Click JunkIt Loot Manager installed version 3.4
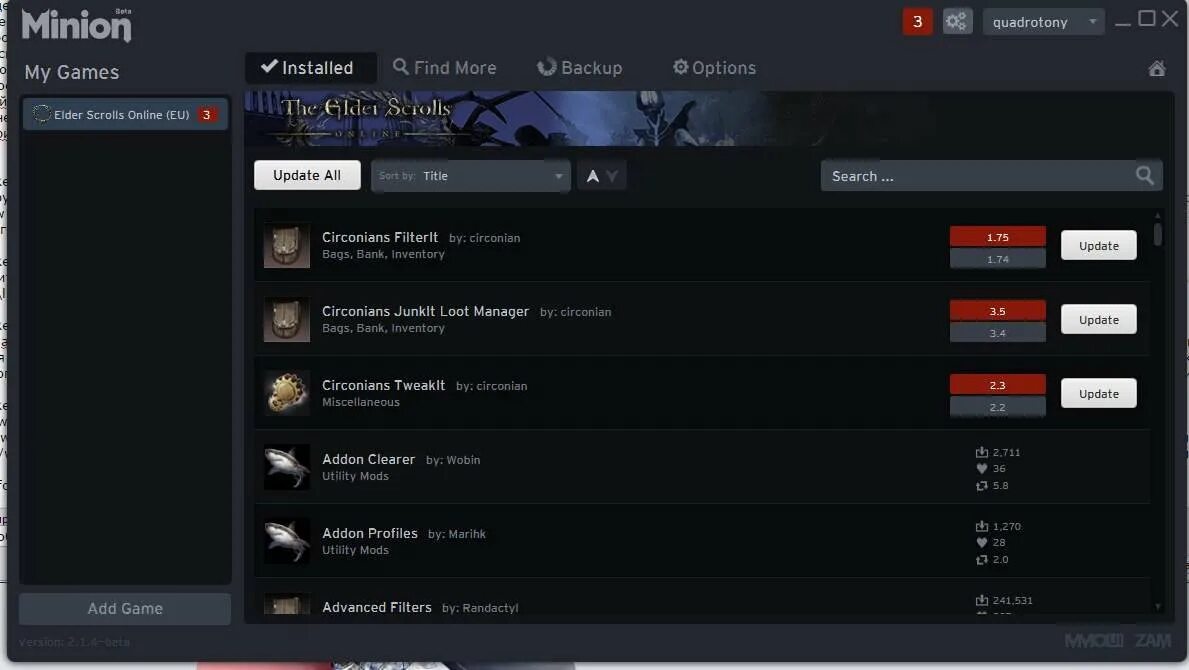 click(997, 333)
